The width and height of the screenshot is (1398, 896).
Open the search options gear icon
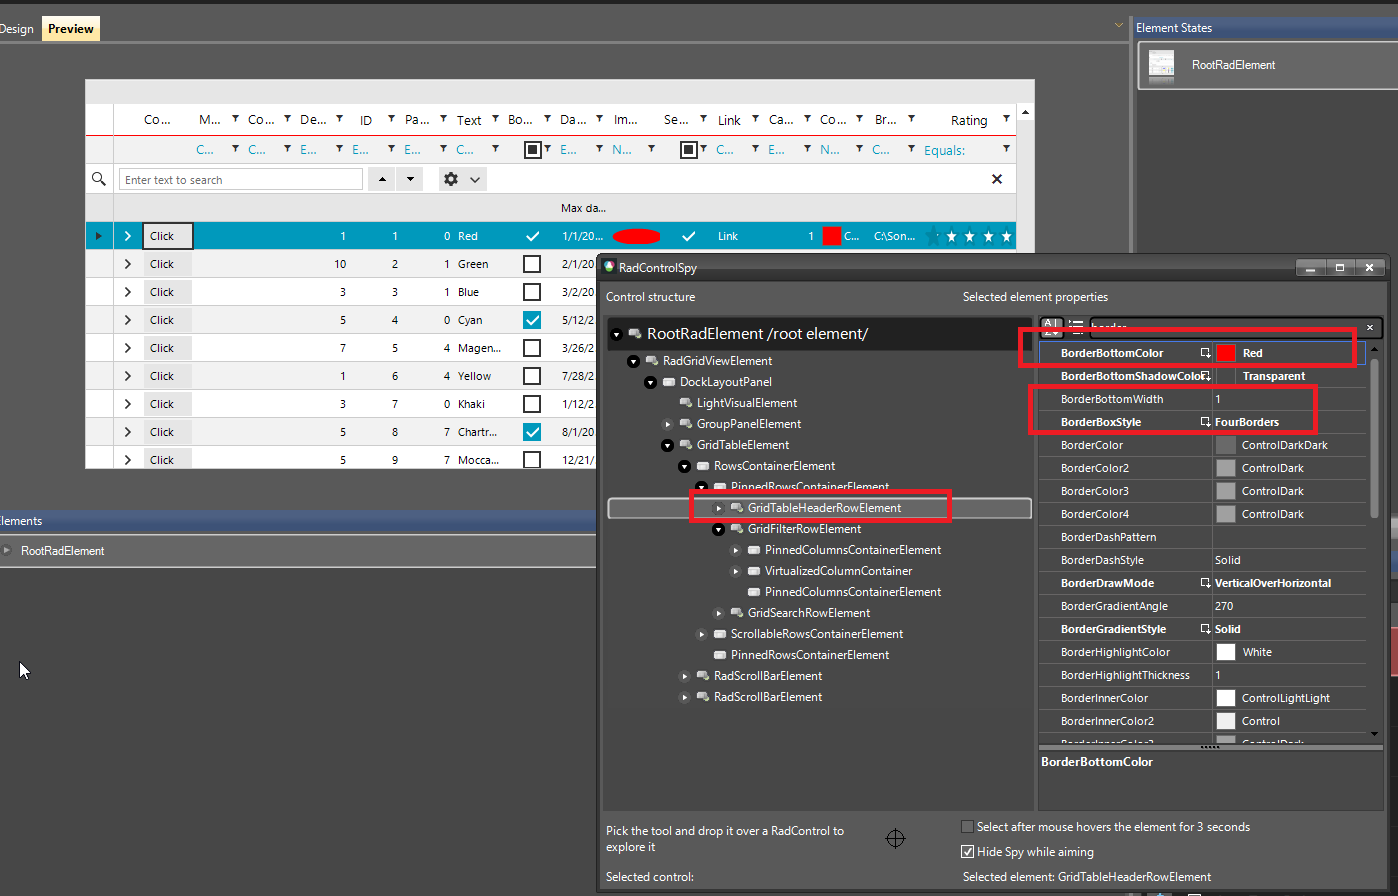tap(453, 178)
